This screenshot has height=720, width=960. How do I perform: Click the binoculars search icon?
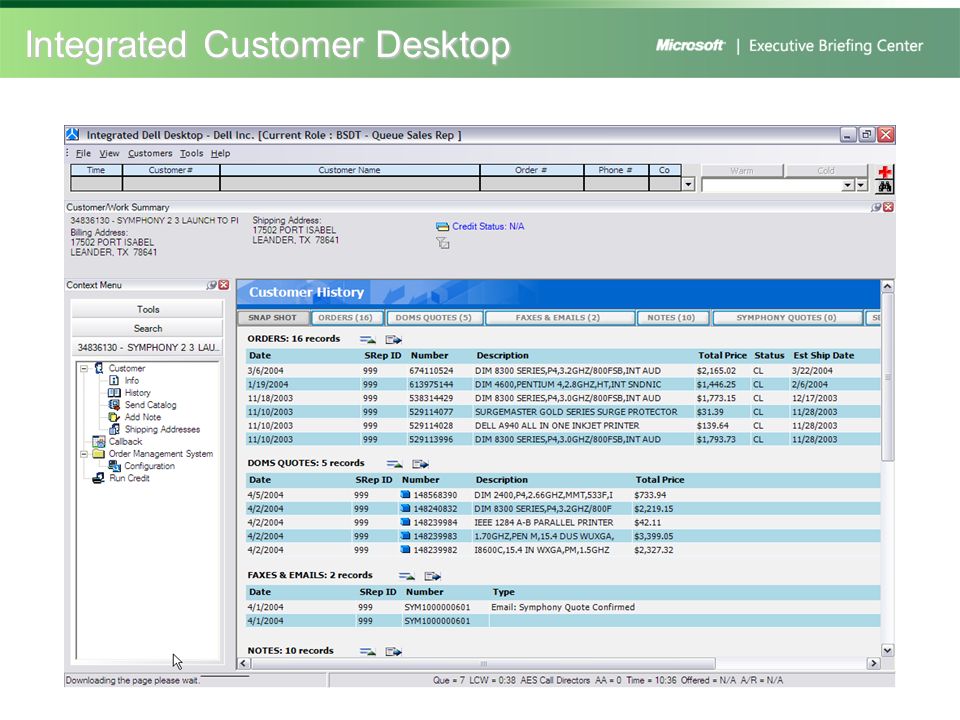[884, 186]
